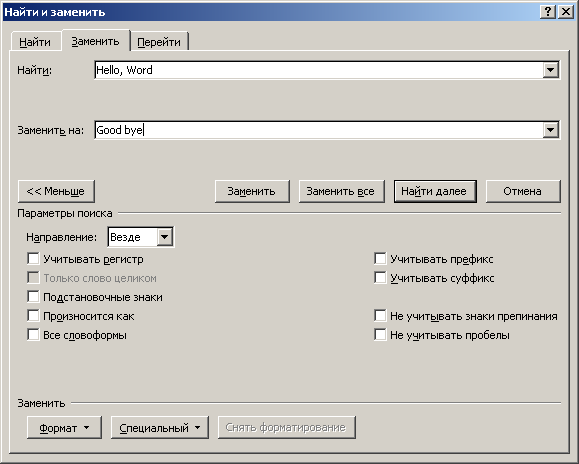Enable the Учитывать регистр checkbox
579x464 pixels.
tap(33, 259)
